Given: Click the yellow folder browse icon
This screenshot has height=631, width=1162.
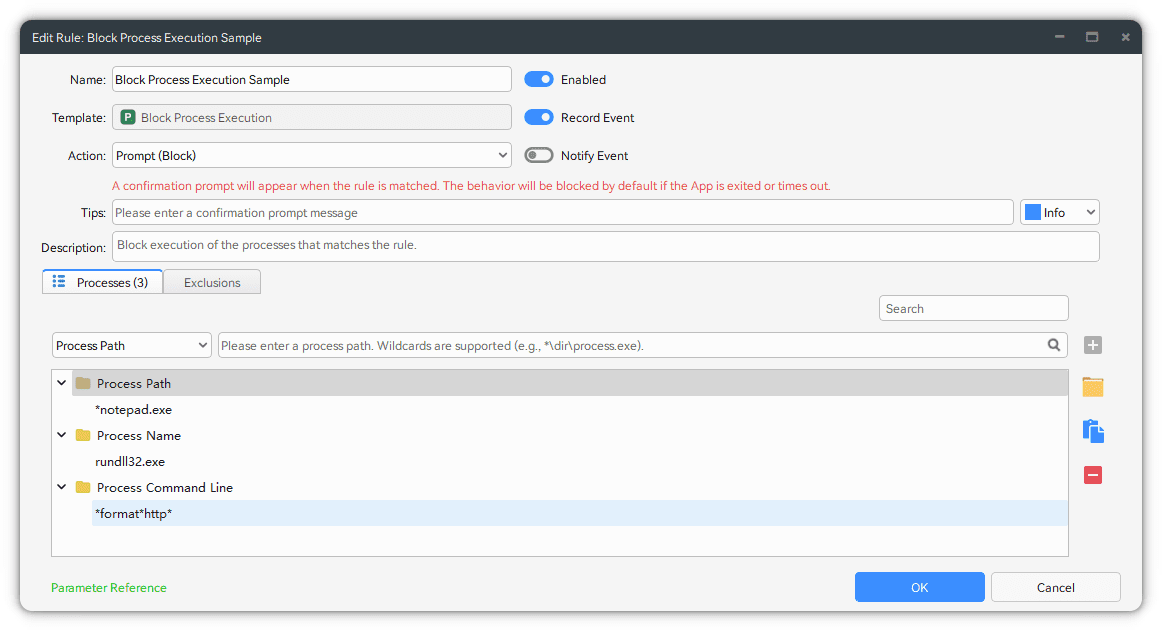Looking at the screenshot, I should coord(1093,387).
